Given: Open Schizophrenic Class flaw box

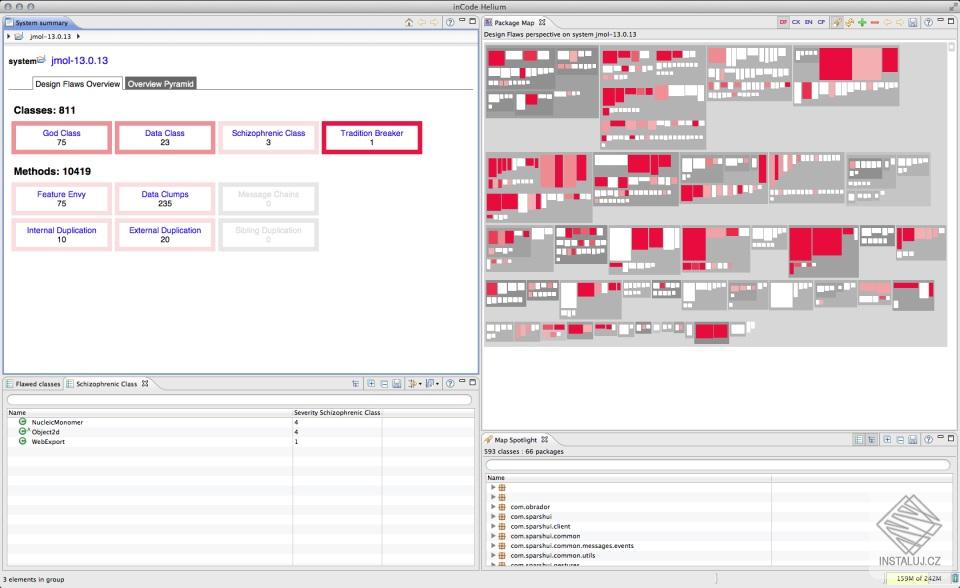Looking at the screenshot, I should click(x=268, y=137).
